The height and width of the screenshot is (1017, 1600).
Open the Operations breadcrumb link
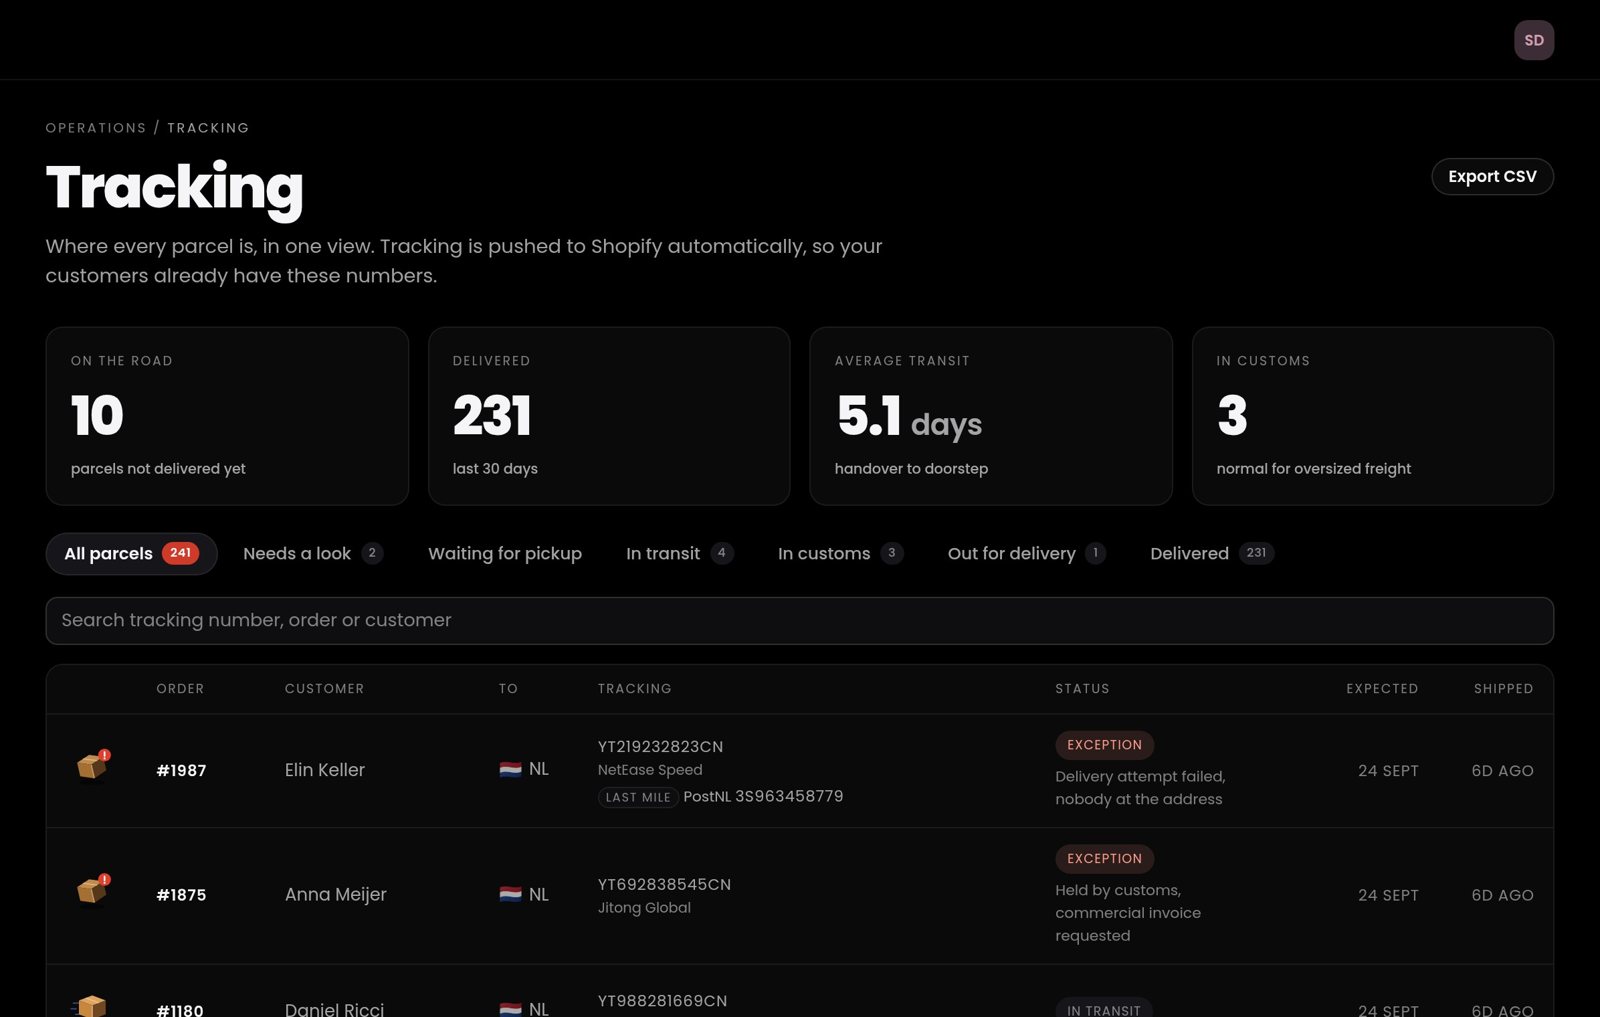click(x=96, y=128)
